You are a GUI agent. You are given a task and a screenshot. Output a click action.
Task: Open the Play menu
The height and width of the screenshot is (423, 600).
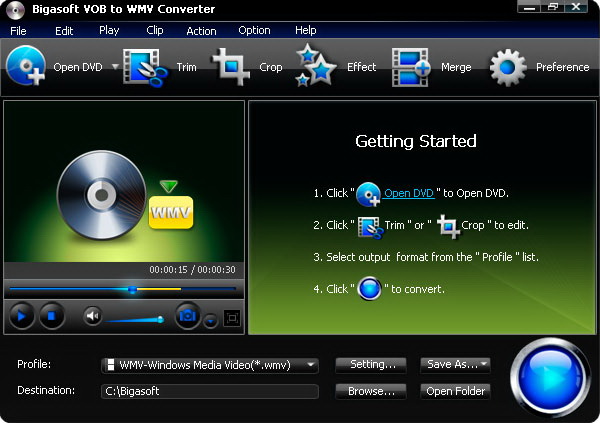(x=109, y=31)
